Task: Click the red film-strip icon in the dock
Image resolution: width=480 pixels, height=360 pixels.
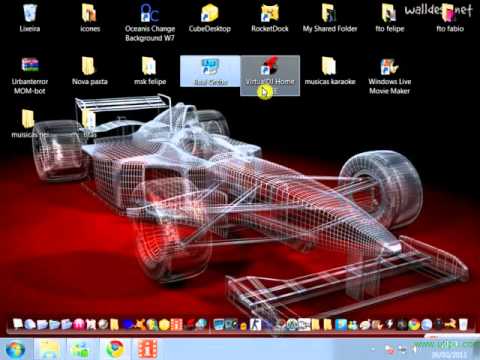Action: (x=177, y=324)
